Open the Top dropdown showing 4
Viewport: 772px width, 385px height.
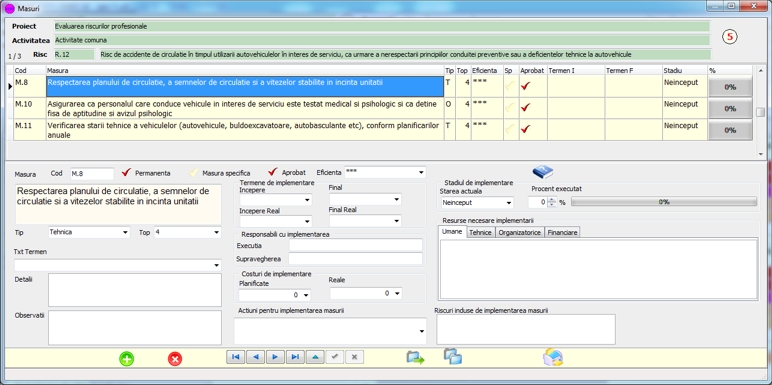pyautogui.click(x=216, y=232)
